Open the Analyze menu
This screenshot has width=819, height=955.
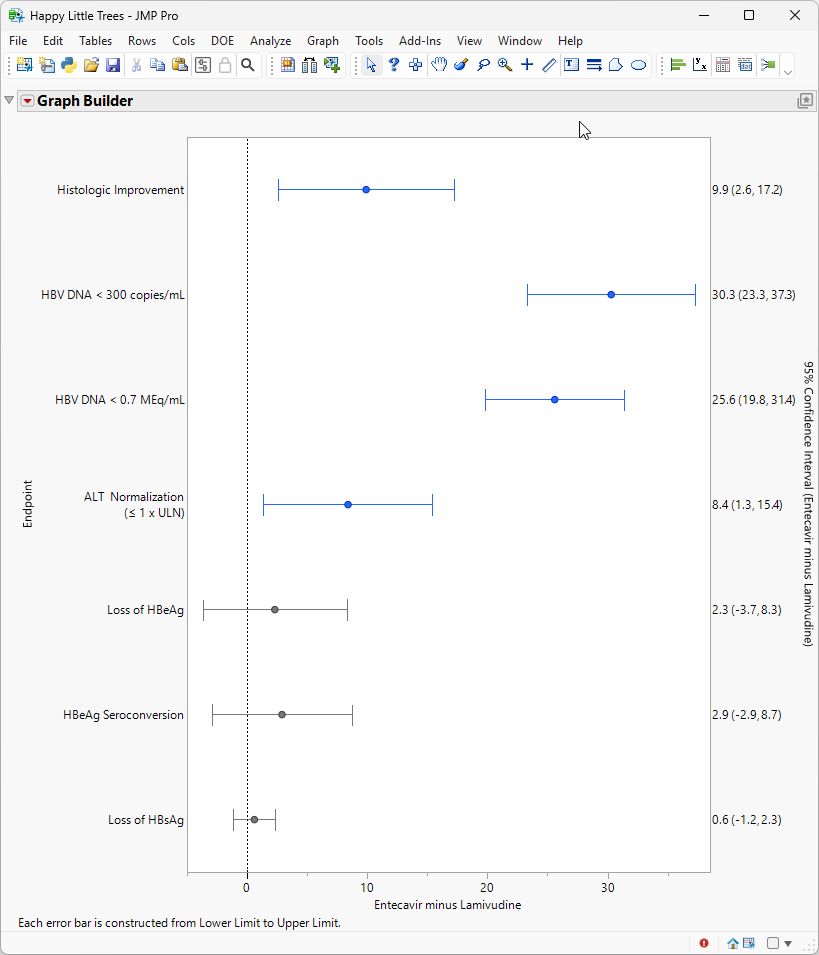tap(270, 41)
